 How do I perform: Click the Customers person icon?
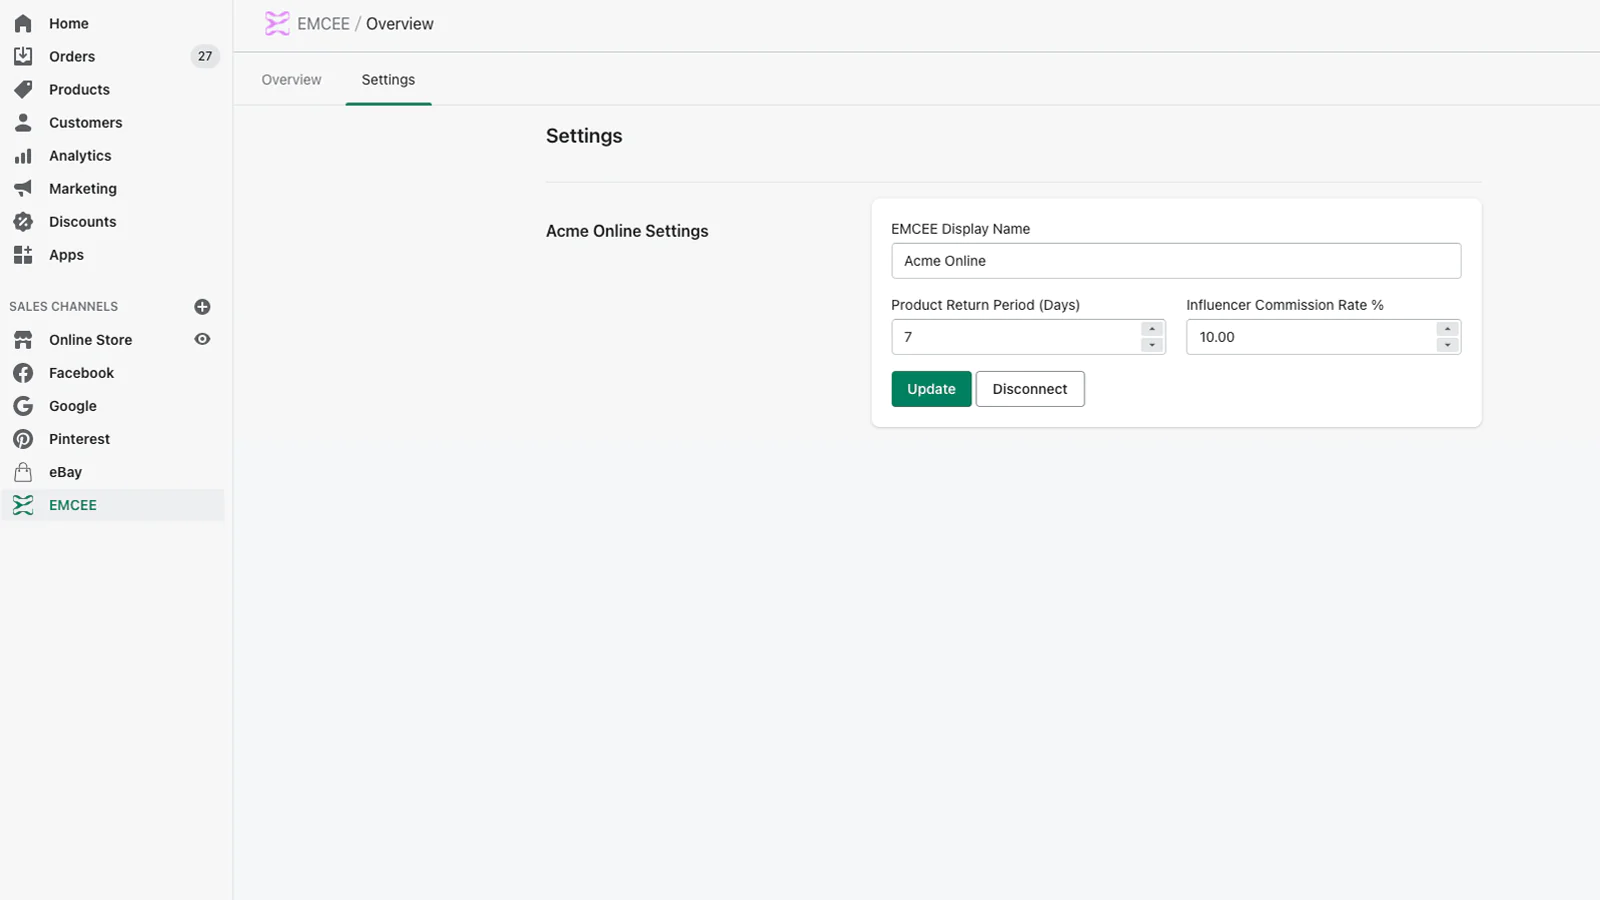tap(23, 122)
